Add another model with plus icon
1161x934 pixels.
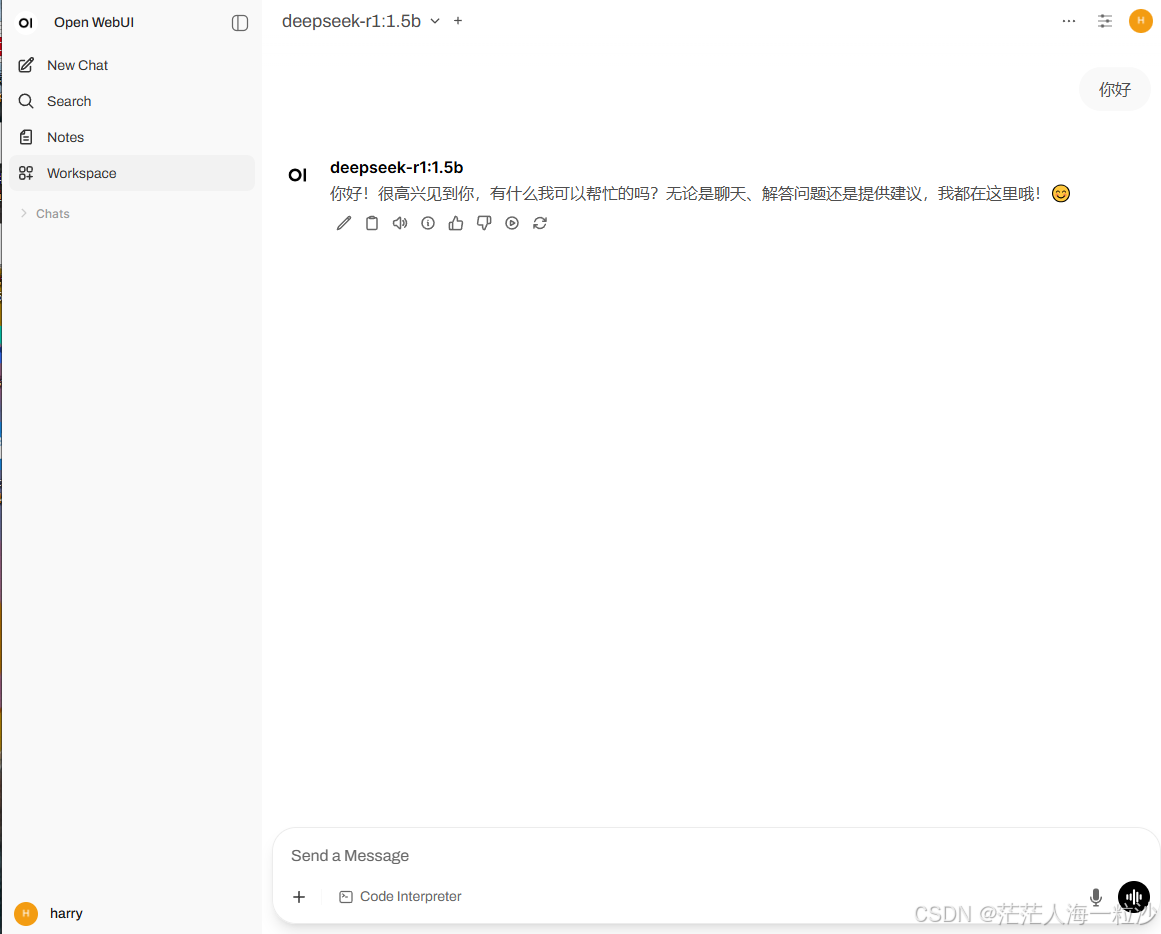(458, 21)
